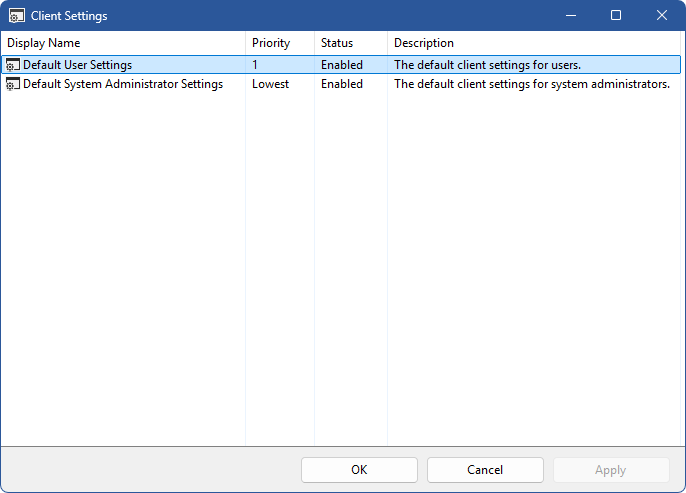The width and height of the screenshot is (686, 493).
Task: Close the Client Settings dialog
Action: [x=662, y=16]
